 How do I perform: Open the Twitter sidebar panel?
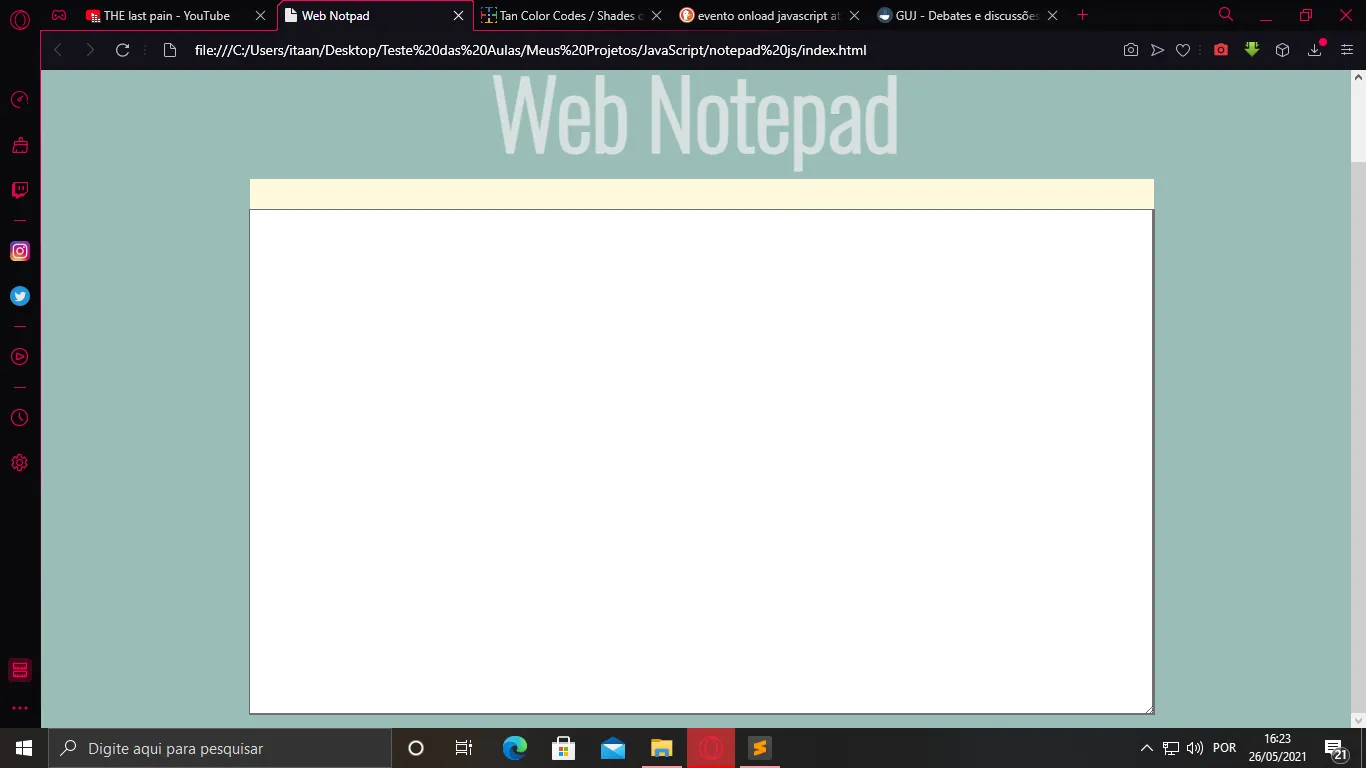pyautogui.click(x=19, y=296)
